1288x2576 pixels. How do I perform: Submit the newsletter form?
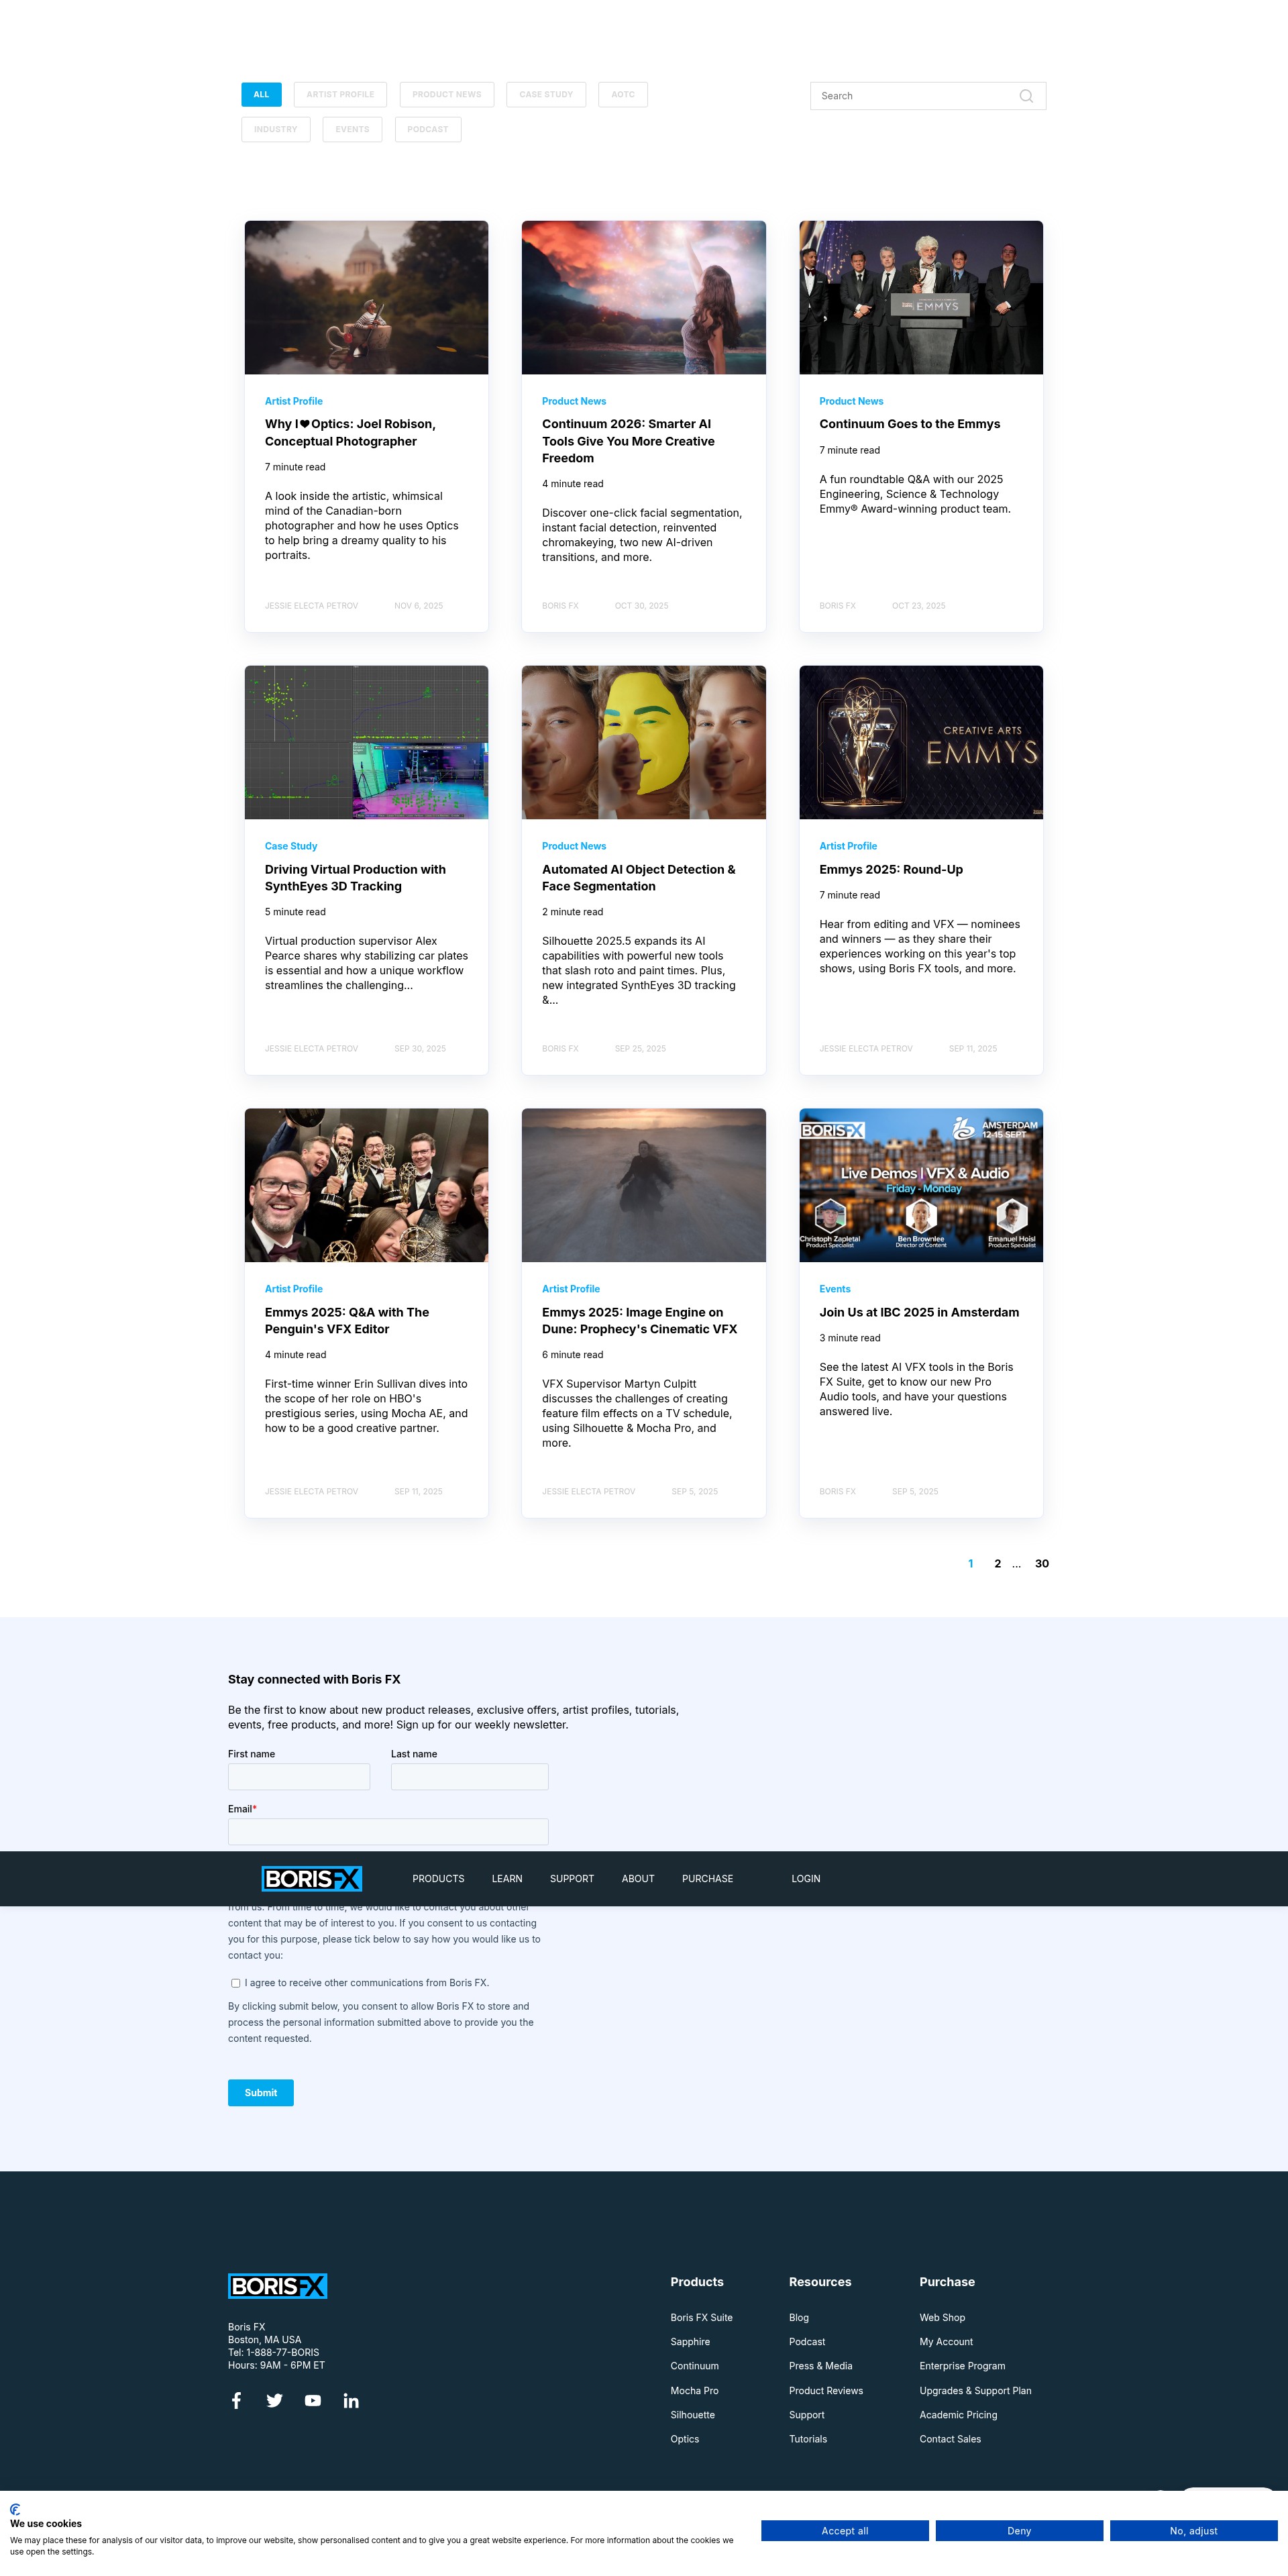pyautogui.click(x=261, y=2093)
